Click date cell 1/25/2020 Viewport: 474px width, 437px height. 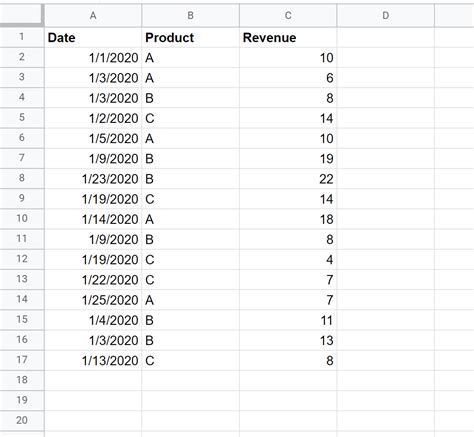click(93, 300)
